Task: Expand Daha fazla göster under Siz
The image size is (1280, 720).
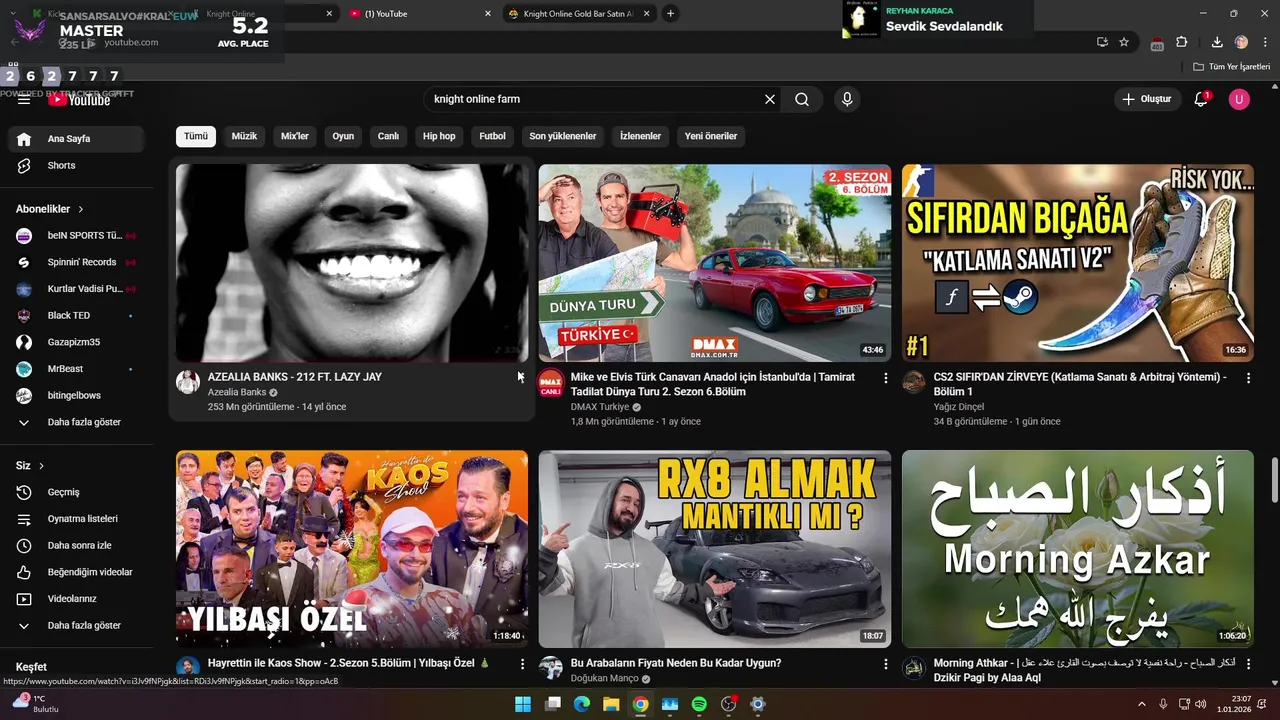Action: click(76, 625)
